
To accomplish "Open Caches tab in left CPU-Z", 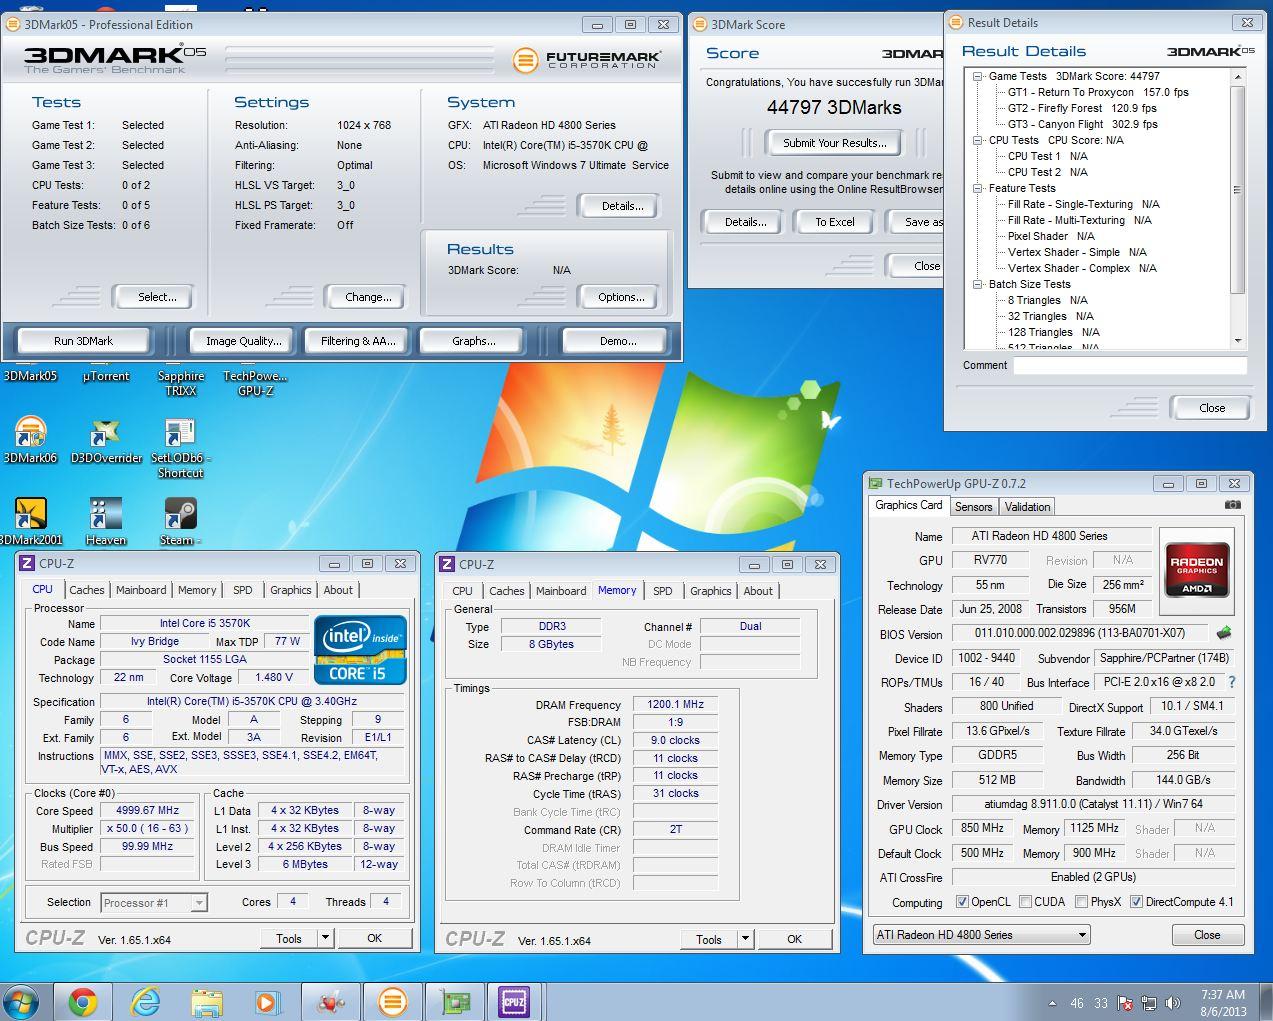I will pyautogui.click(x=87, y=590).
